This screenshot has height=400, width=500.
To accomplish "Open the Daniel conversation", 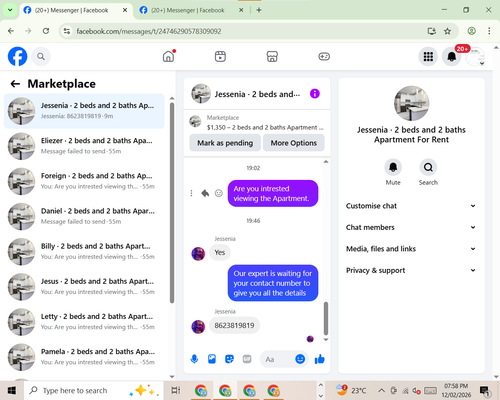I will point(84,216).
